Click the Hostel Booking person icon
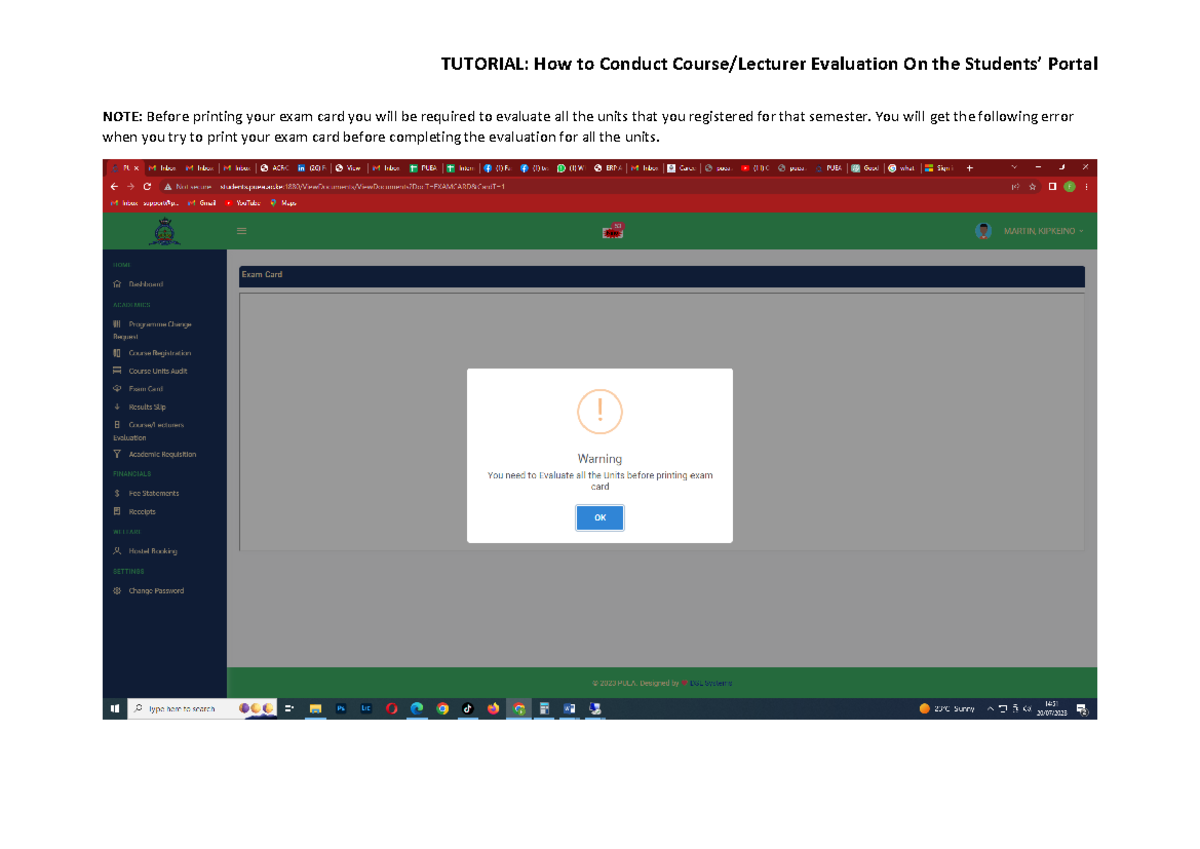This screenshot has width=1200, height=849. point(117,551)
